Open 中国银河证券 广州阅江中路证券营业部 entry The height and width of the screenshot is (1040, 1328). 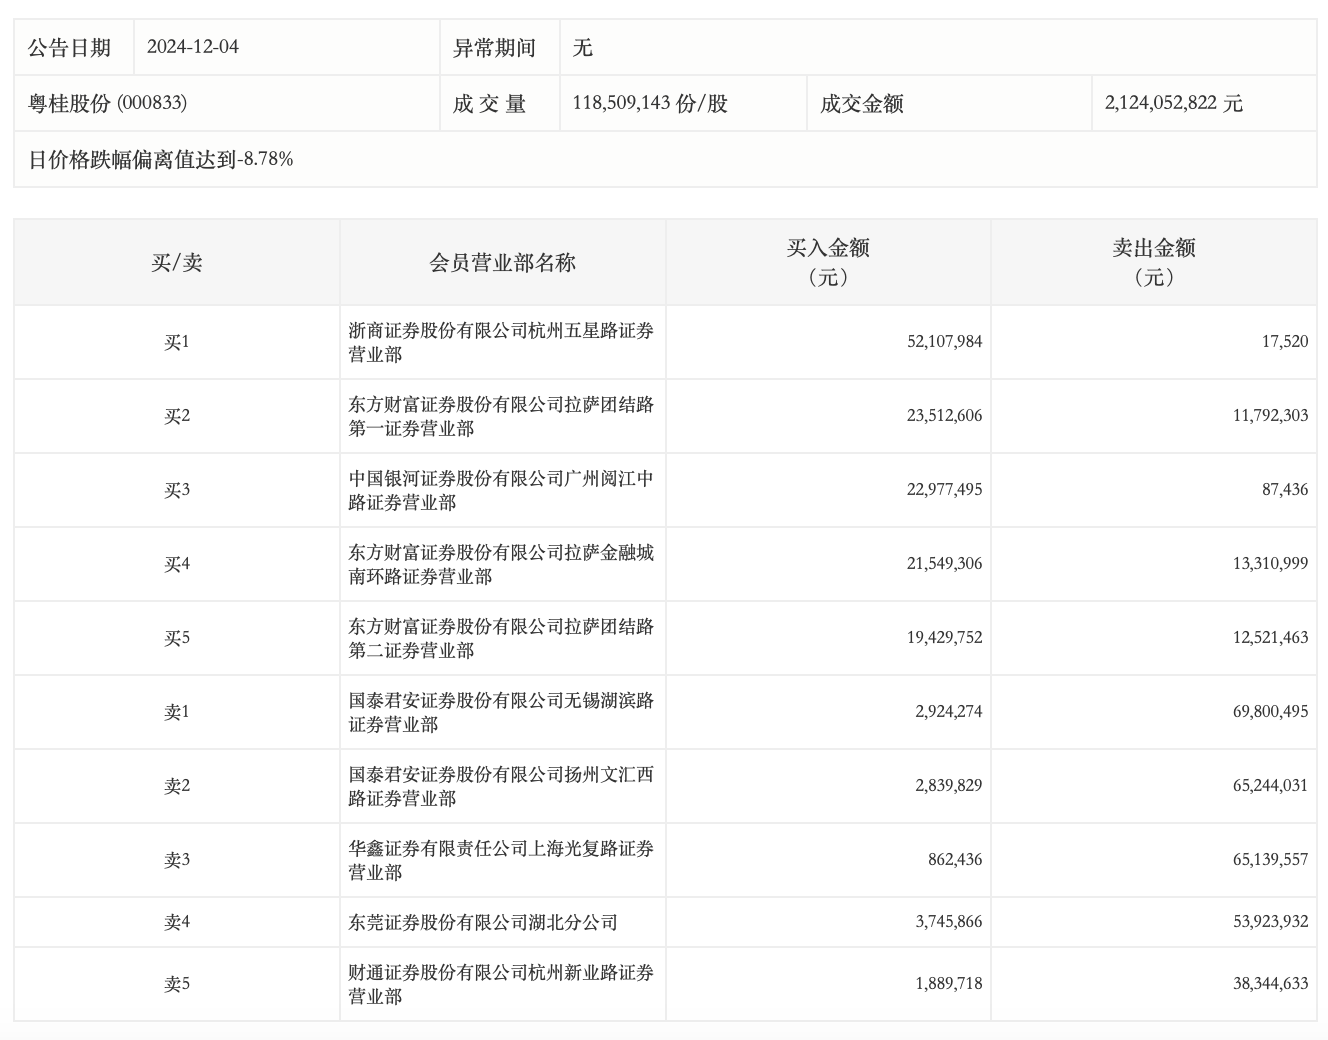(501, 490)
